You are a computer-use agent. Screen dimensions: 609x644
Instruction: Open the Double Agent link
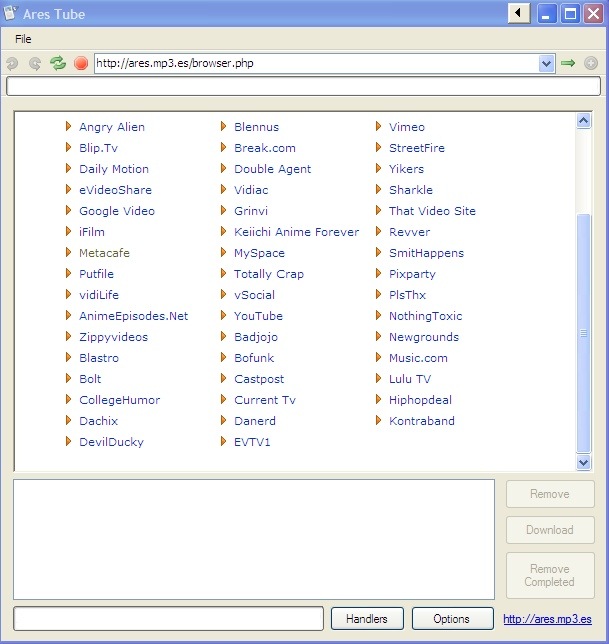(x=273, y=169)
